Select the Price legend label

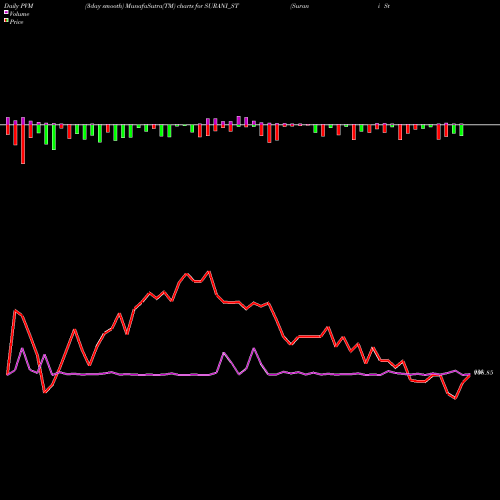16,22
